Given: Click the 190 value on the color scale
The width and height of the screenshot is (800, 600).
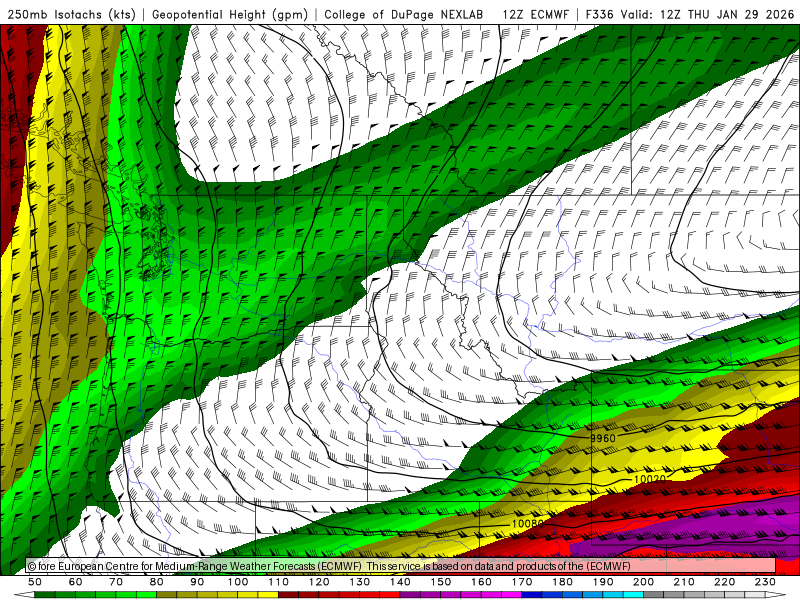Looking at the screenshot, I should 603,582.
